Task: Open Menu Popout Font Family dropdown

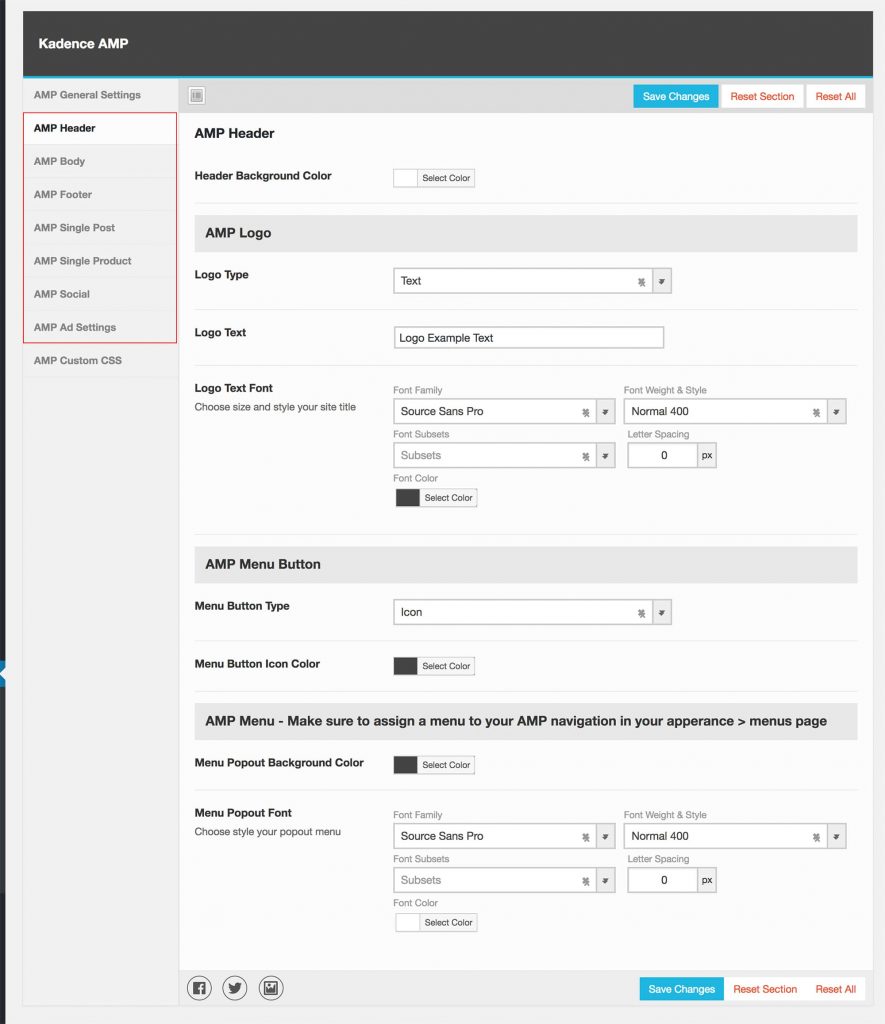Action: (605, 837)
